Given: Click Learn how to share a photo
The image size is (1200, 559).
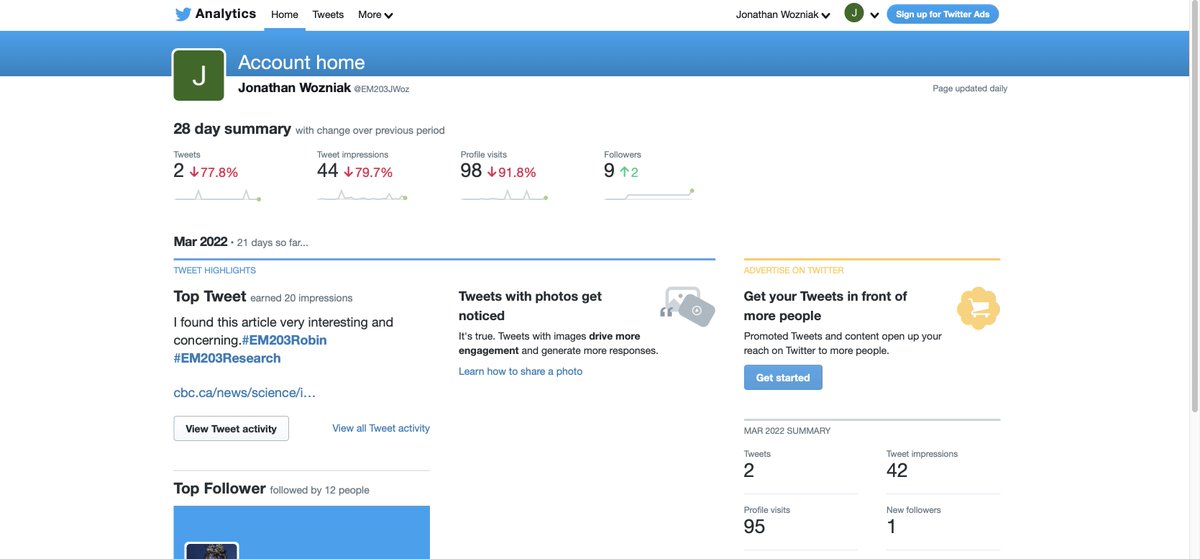Looking at the screenshot, I should point(520,371).
